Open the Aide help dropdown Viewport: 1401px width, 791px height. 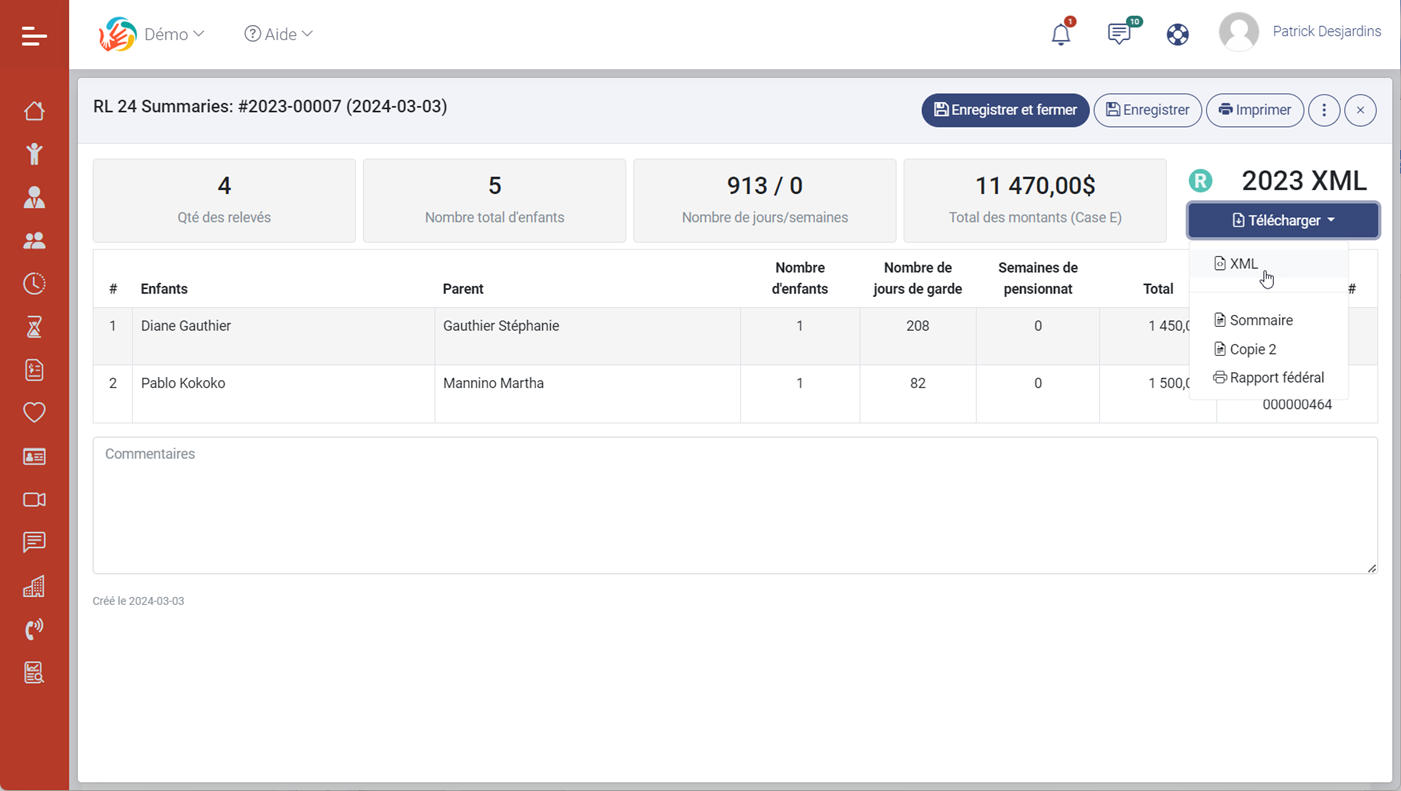(279, 34)
